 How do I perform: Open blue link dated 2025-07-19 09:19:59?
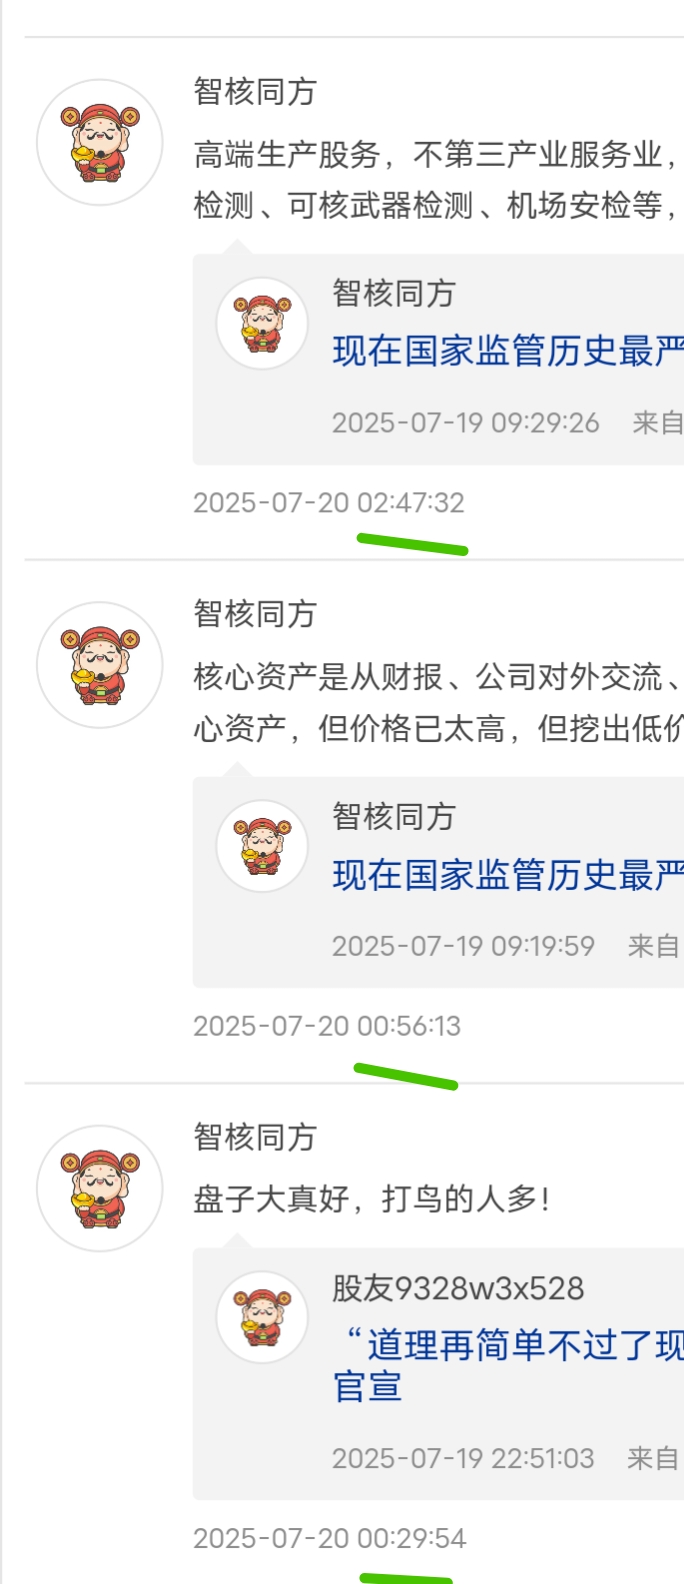(x=508, y=875)
